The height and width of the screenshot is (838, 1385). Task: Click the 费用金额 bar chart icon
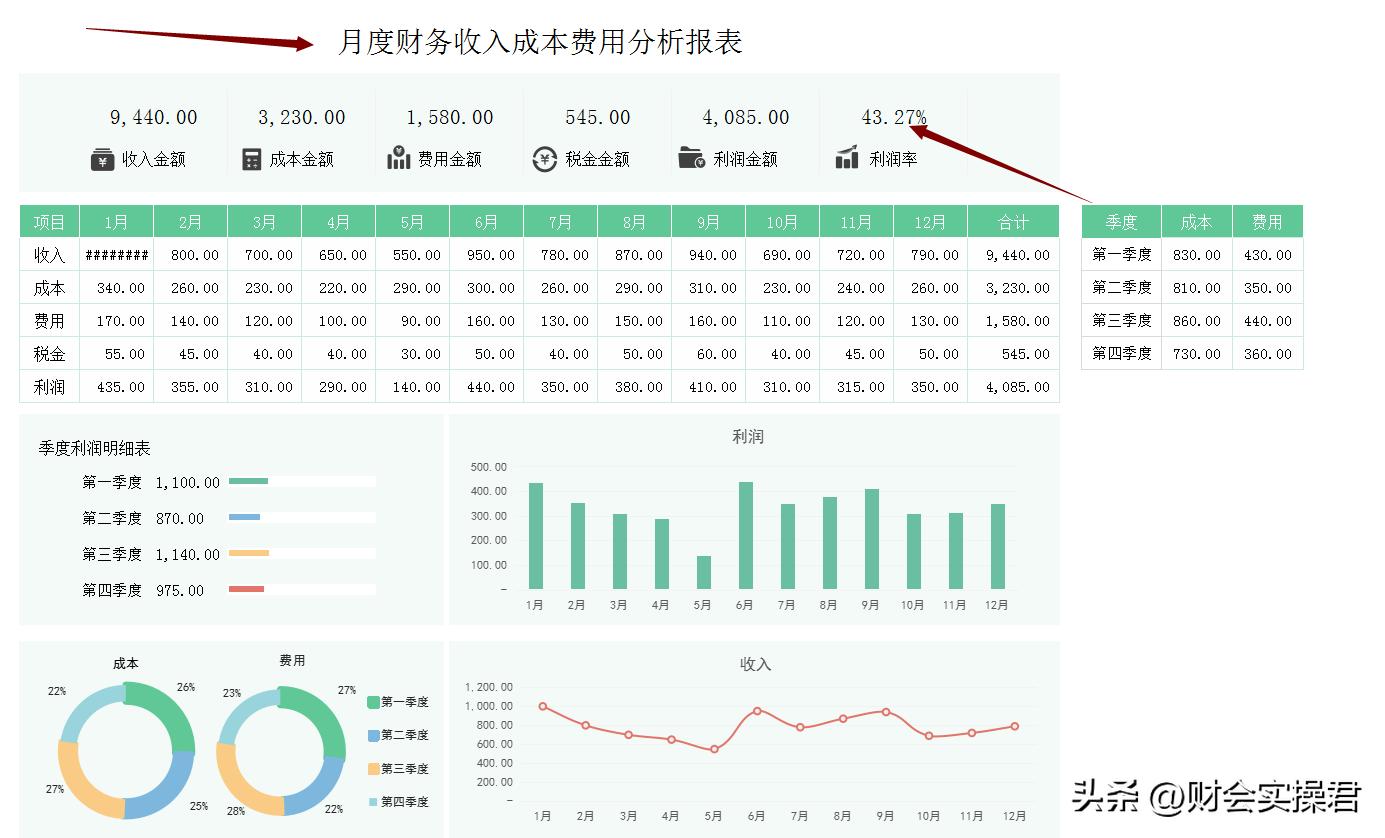point(397,157)
